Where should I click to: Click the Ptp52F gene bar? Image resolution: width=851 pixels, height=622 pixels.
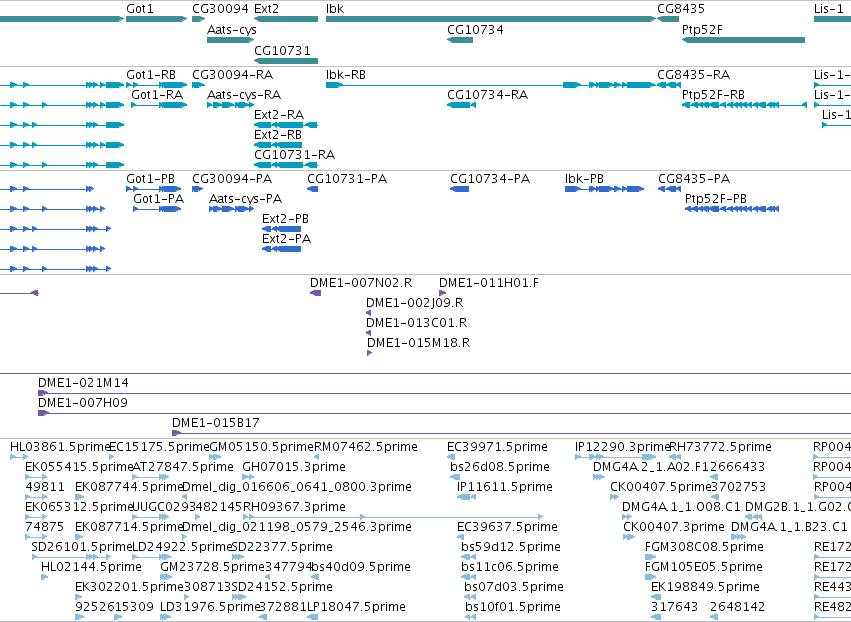point(743,40)
